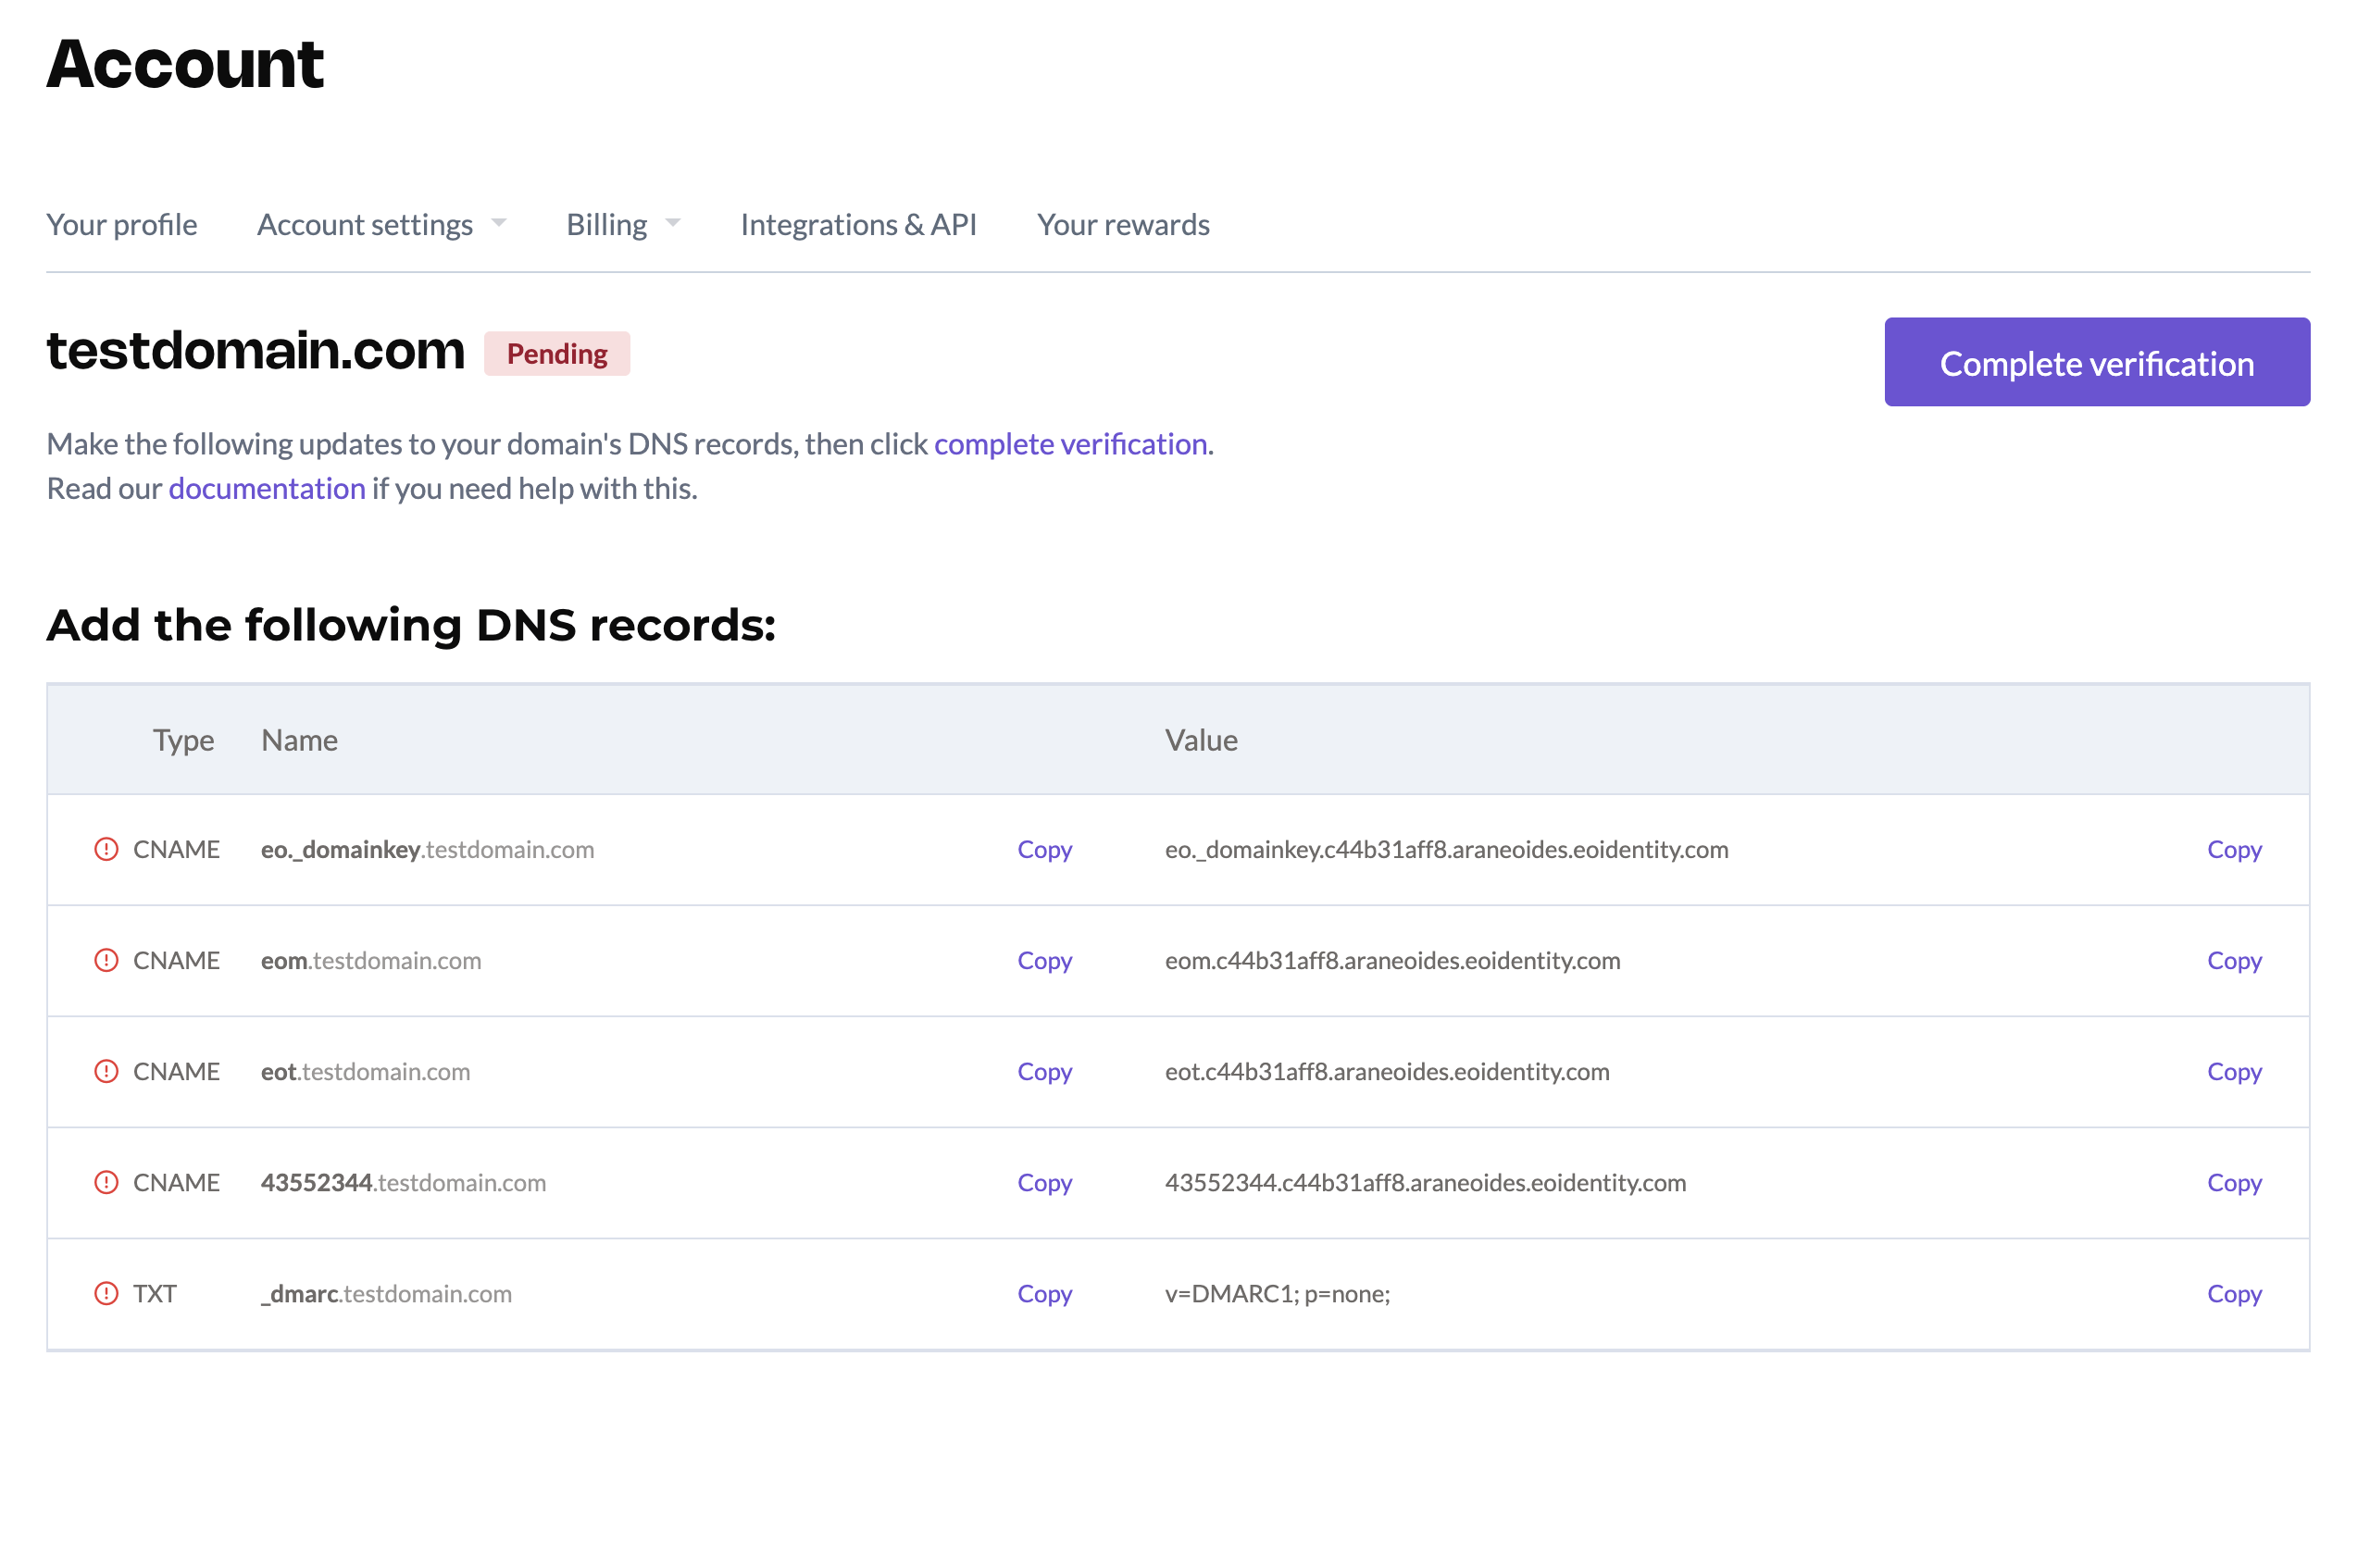Expand the Billing dropdown arrow
The width and height of the screenshot is (2370, 1568).
673,223
